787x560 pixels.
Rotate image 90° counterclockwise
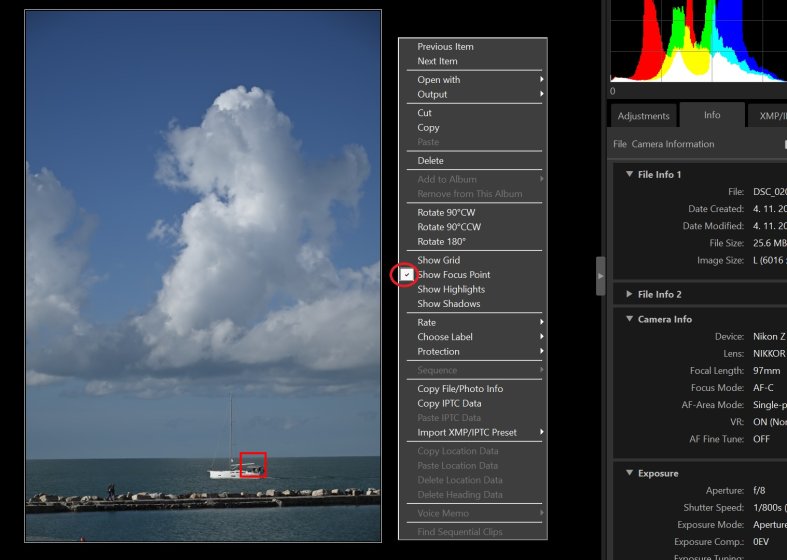(x=473, y=227)
